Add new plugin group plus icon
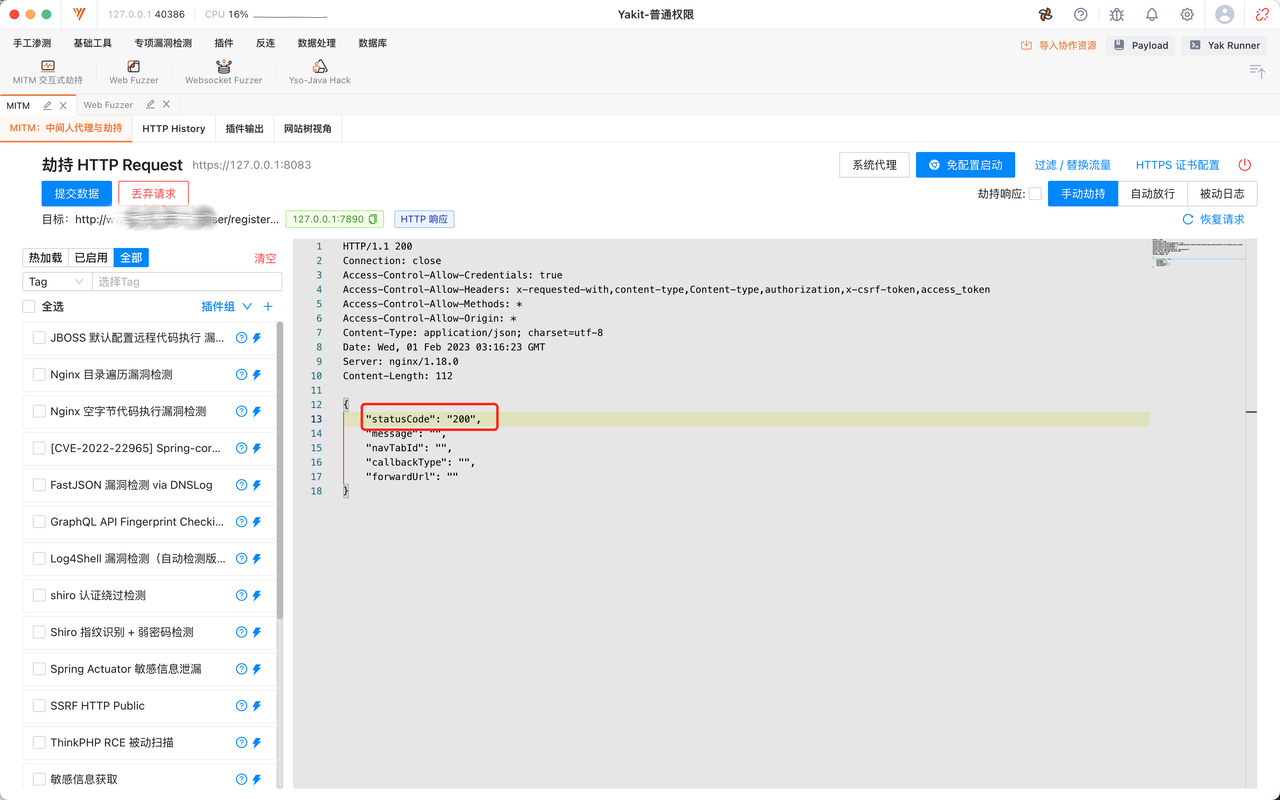1280x800 pixels. tap(267, 307)
